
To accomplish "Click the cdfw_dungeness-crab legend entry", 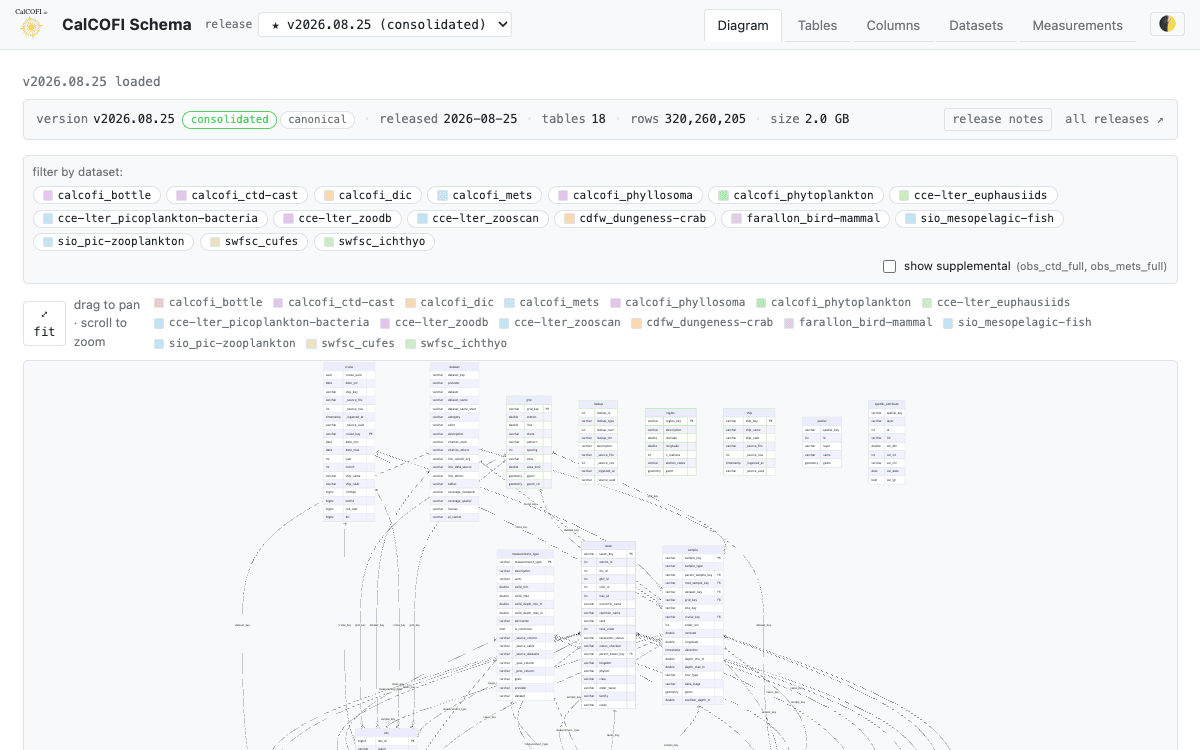I will tap(702, 323).
